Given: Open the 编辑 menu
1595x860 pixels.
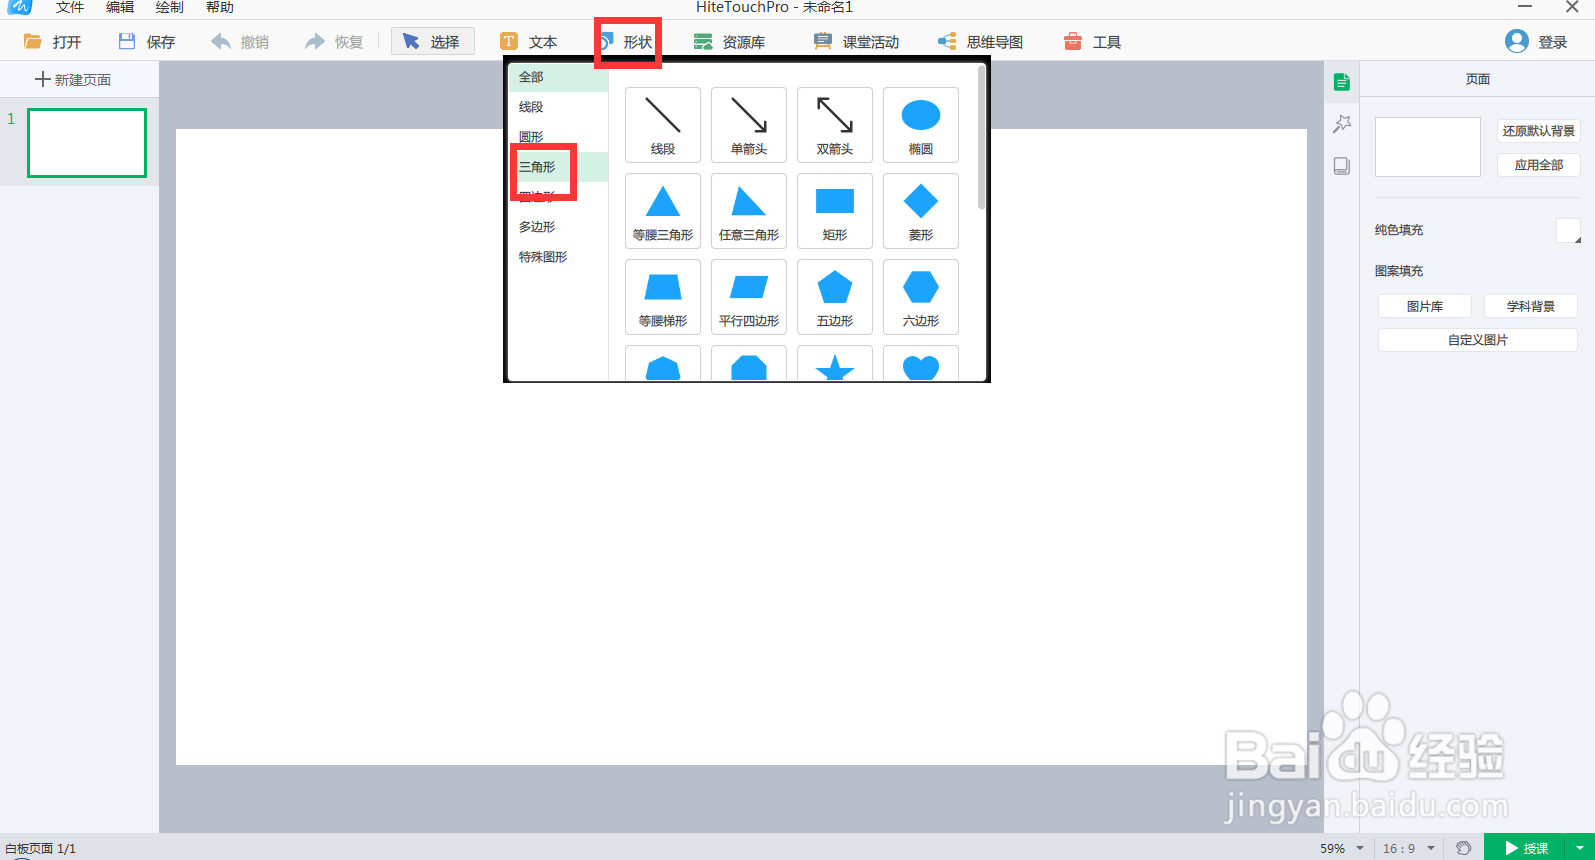Looking at the screenshot, I should 120,7.
